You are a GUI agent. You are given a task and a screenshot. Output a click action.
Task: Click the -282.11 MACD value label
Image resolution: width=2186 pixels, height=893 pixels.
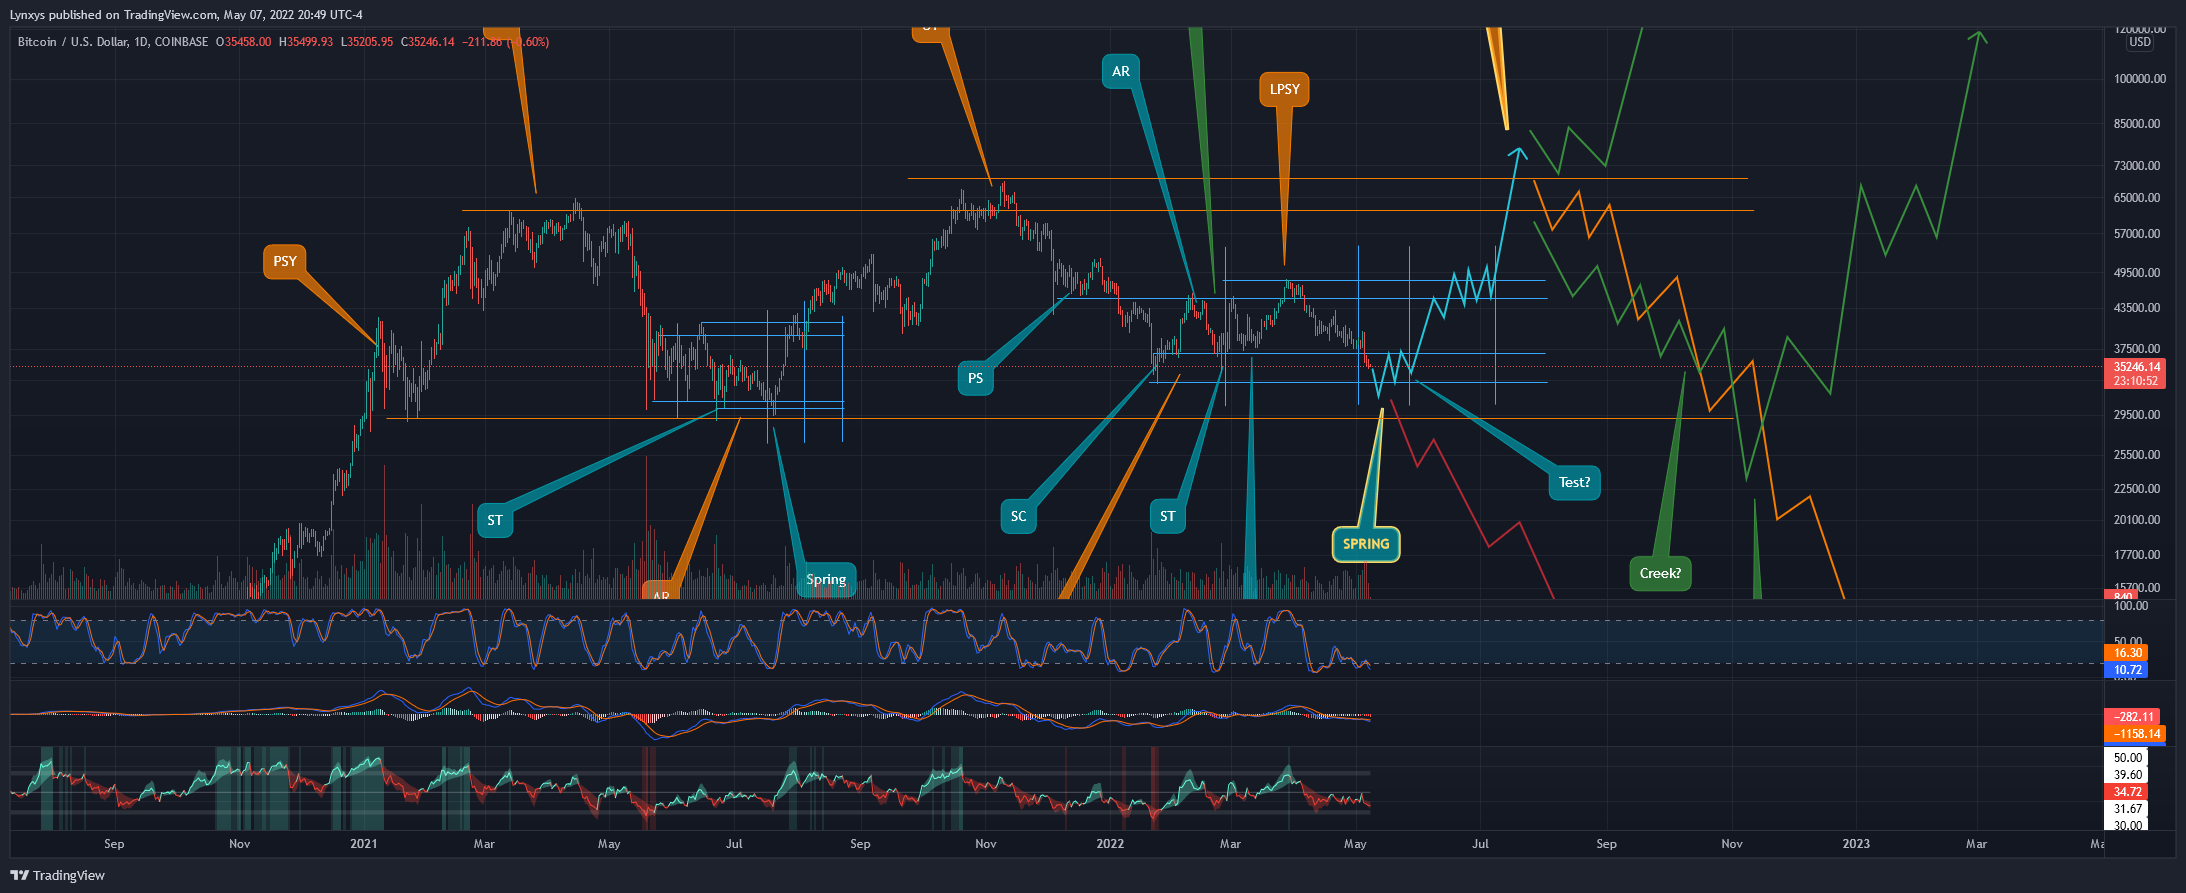tap(2133, 717)
